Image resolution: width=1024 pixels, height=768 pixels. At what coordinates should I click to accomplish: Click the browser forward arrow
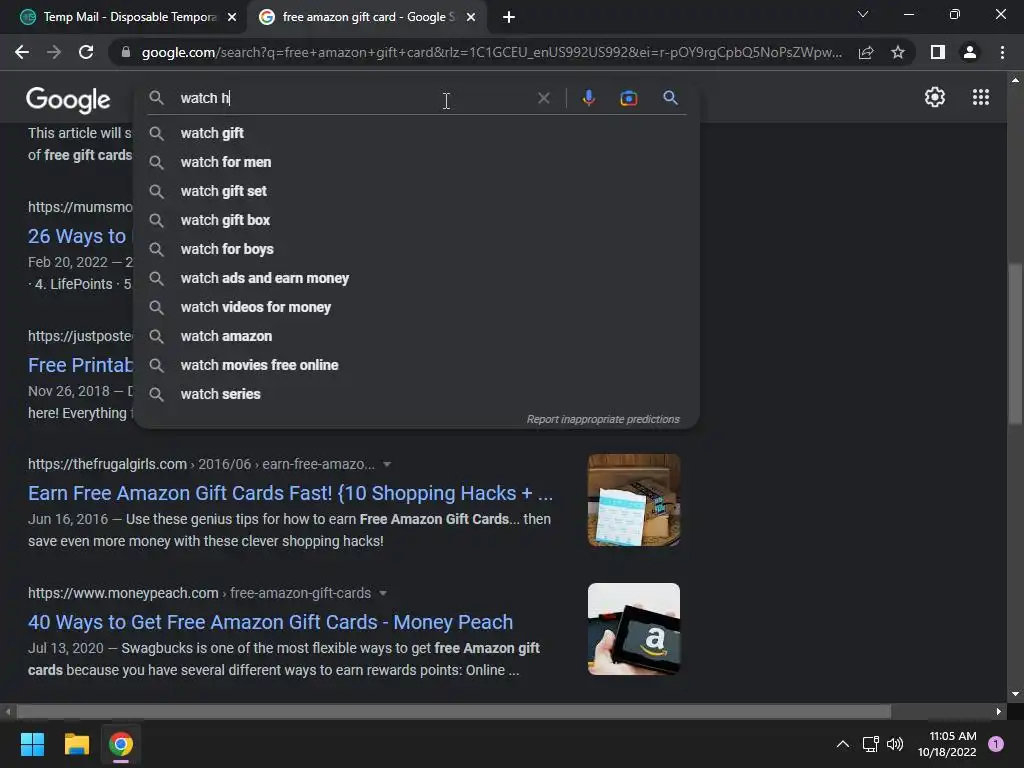click(54, 52)
